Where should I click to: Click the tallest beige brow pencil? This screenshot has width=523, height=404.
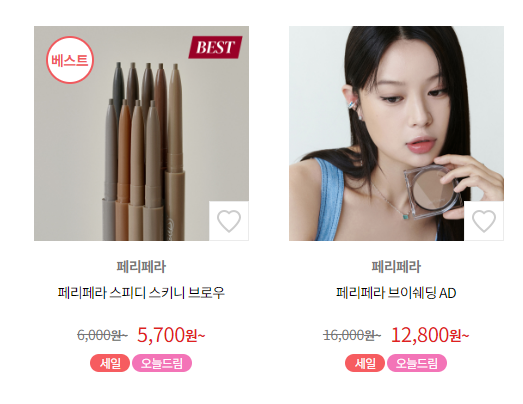(175, 152)
